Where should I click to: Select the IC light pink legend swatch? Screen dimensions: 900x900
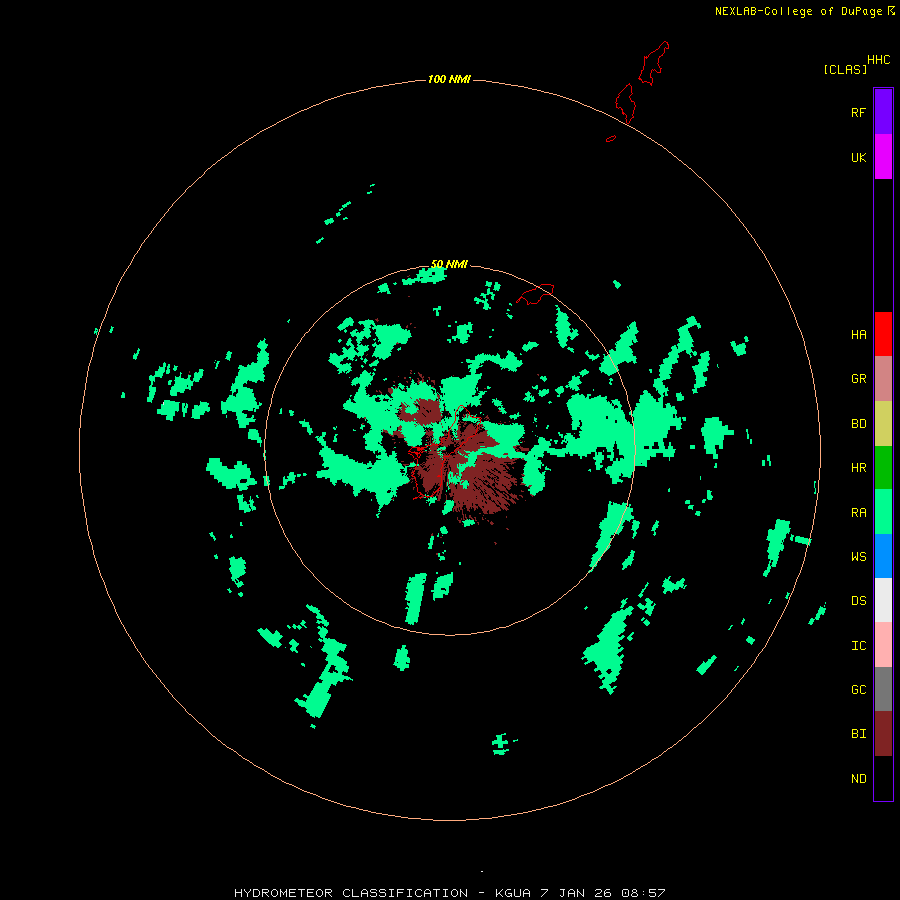tap(883, 645)
